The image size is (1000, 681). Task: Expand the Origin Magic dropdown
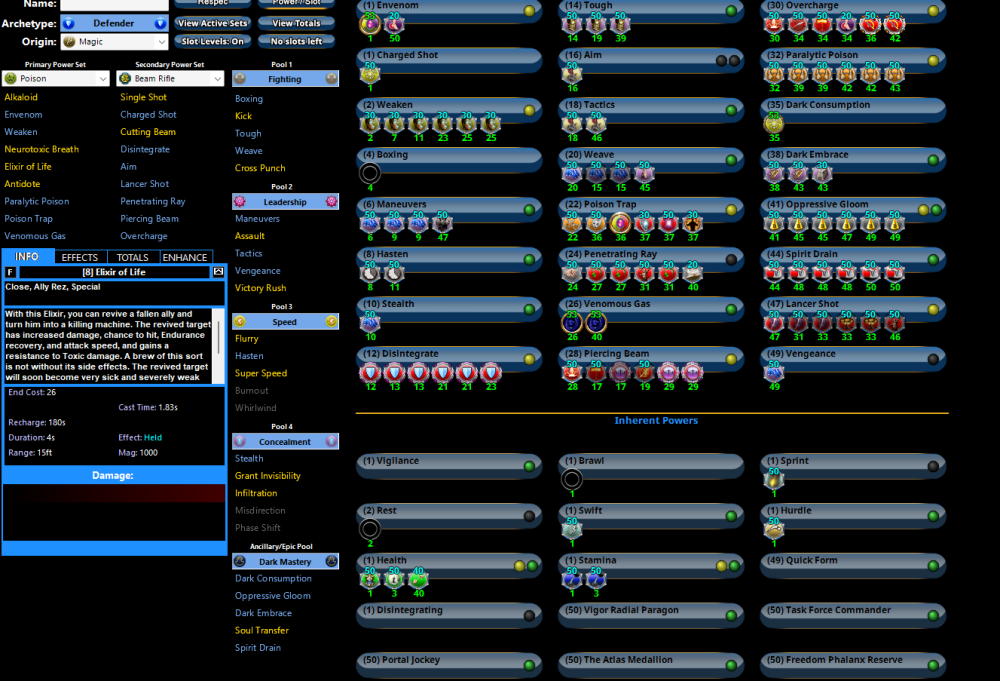pyautogui.click(x=114, y=42)
